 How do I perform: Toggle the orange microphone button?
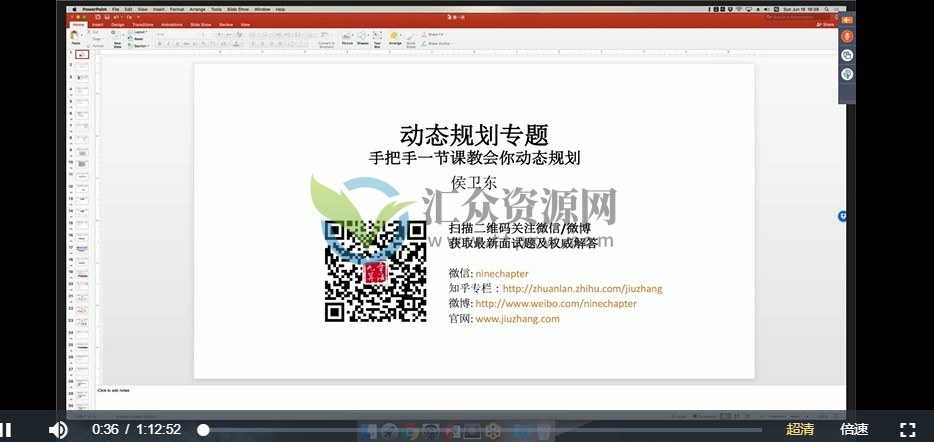[847, 36]
